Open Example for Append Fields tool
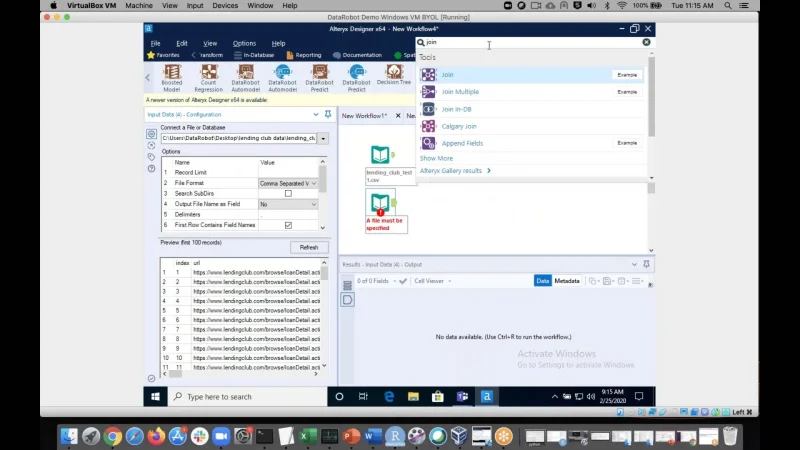800x450 pixels. point(627,143)
